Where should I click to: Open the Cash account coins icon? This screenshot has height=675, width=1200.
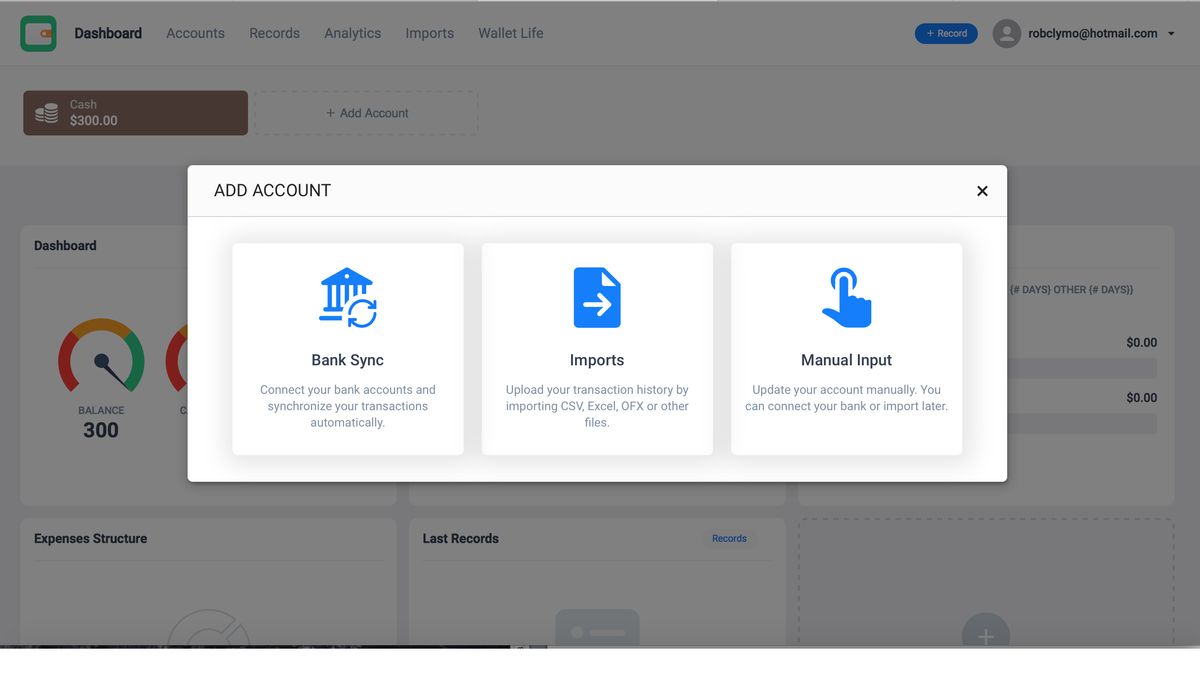pyautogui.click(x=45, y=112)
